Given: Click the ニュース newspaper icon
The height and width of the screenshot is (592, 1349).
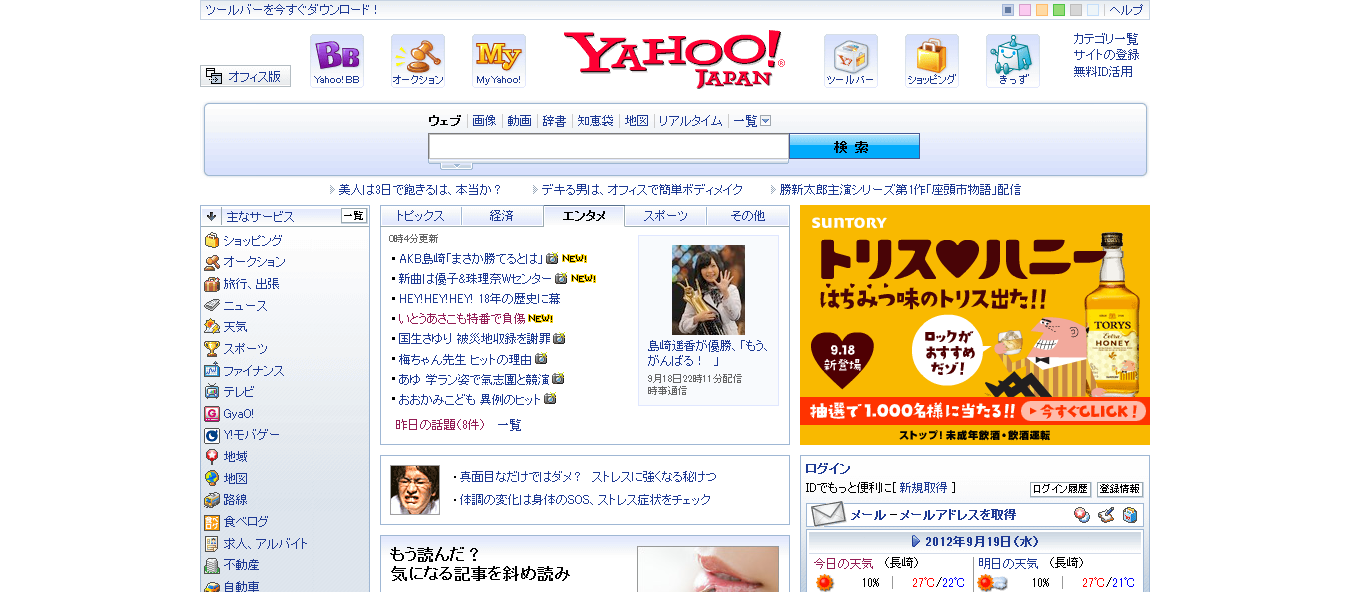Looking at the screenshot, I should (212, 305).
